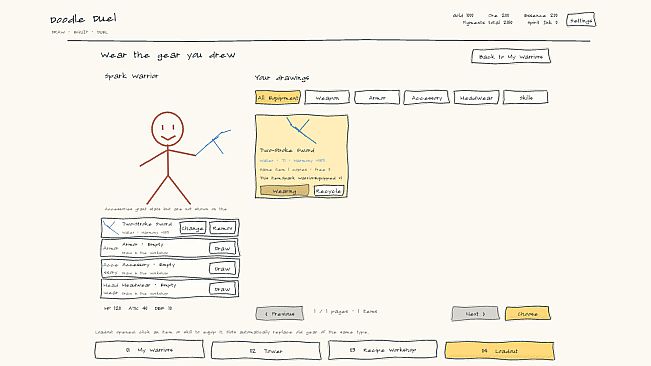The image size is (651, 366).
Task: Click the yellow button beside Next
Action: pos(528,314)
